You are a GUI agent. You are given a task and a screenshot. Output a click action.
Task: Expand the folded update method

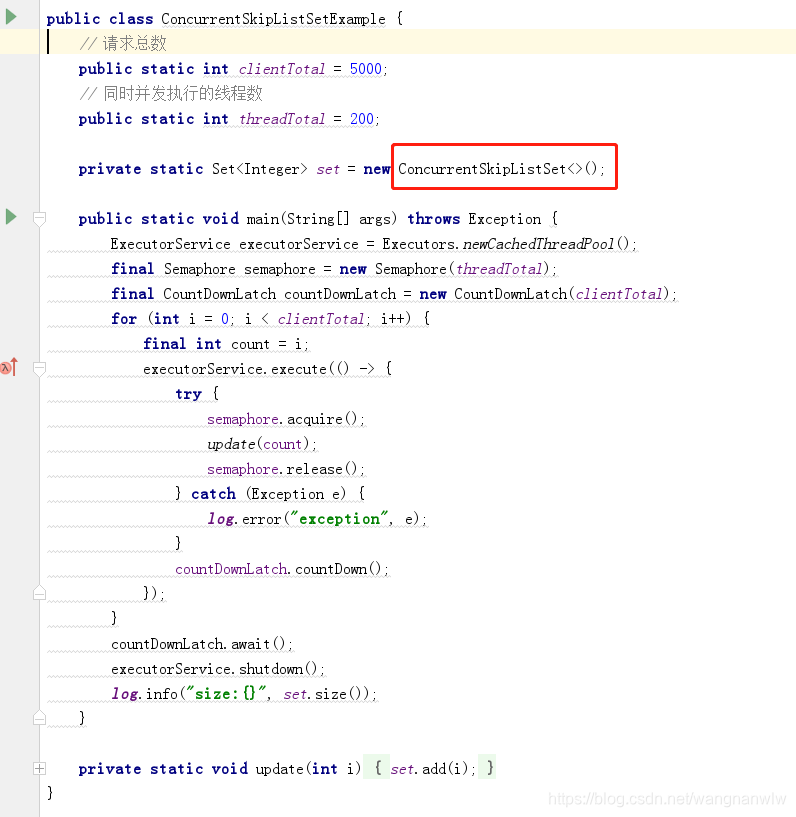coord(39,769)
